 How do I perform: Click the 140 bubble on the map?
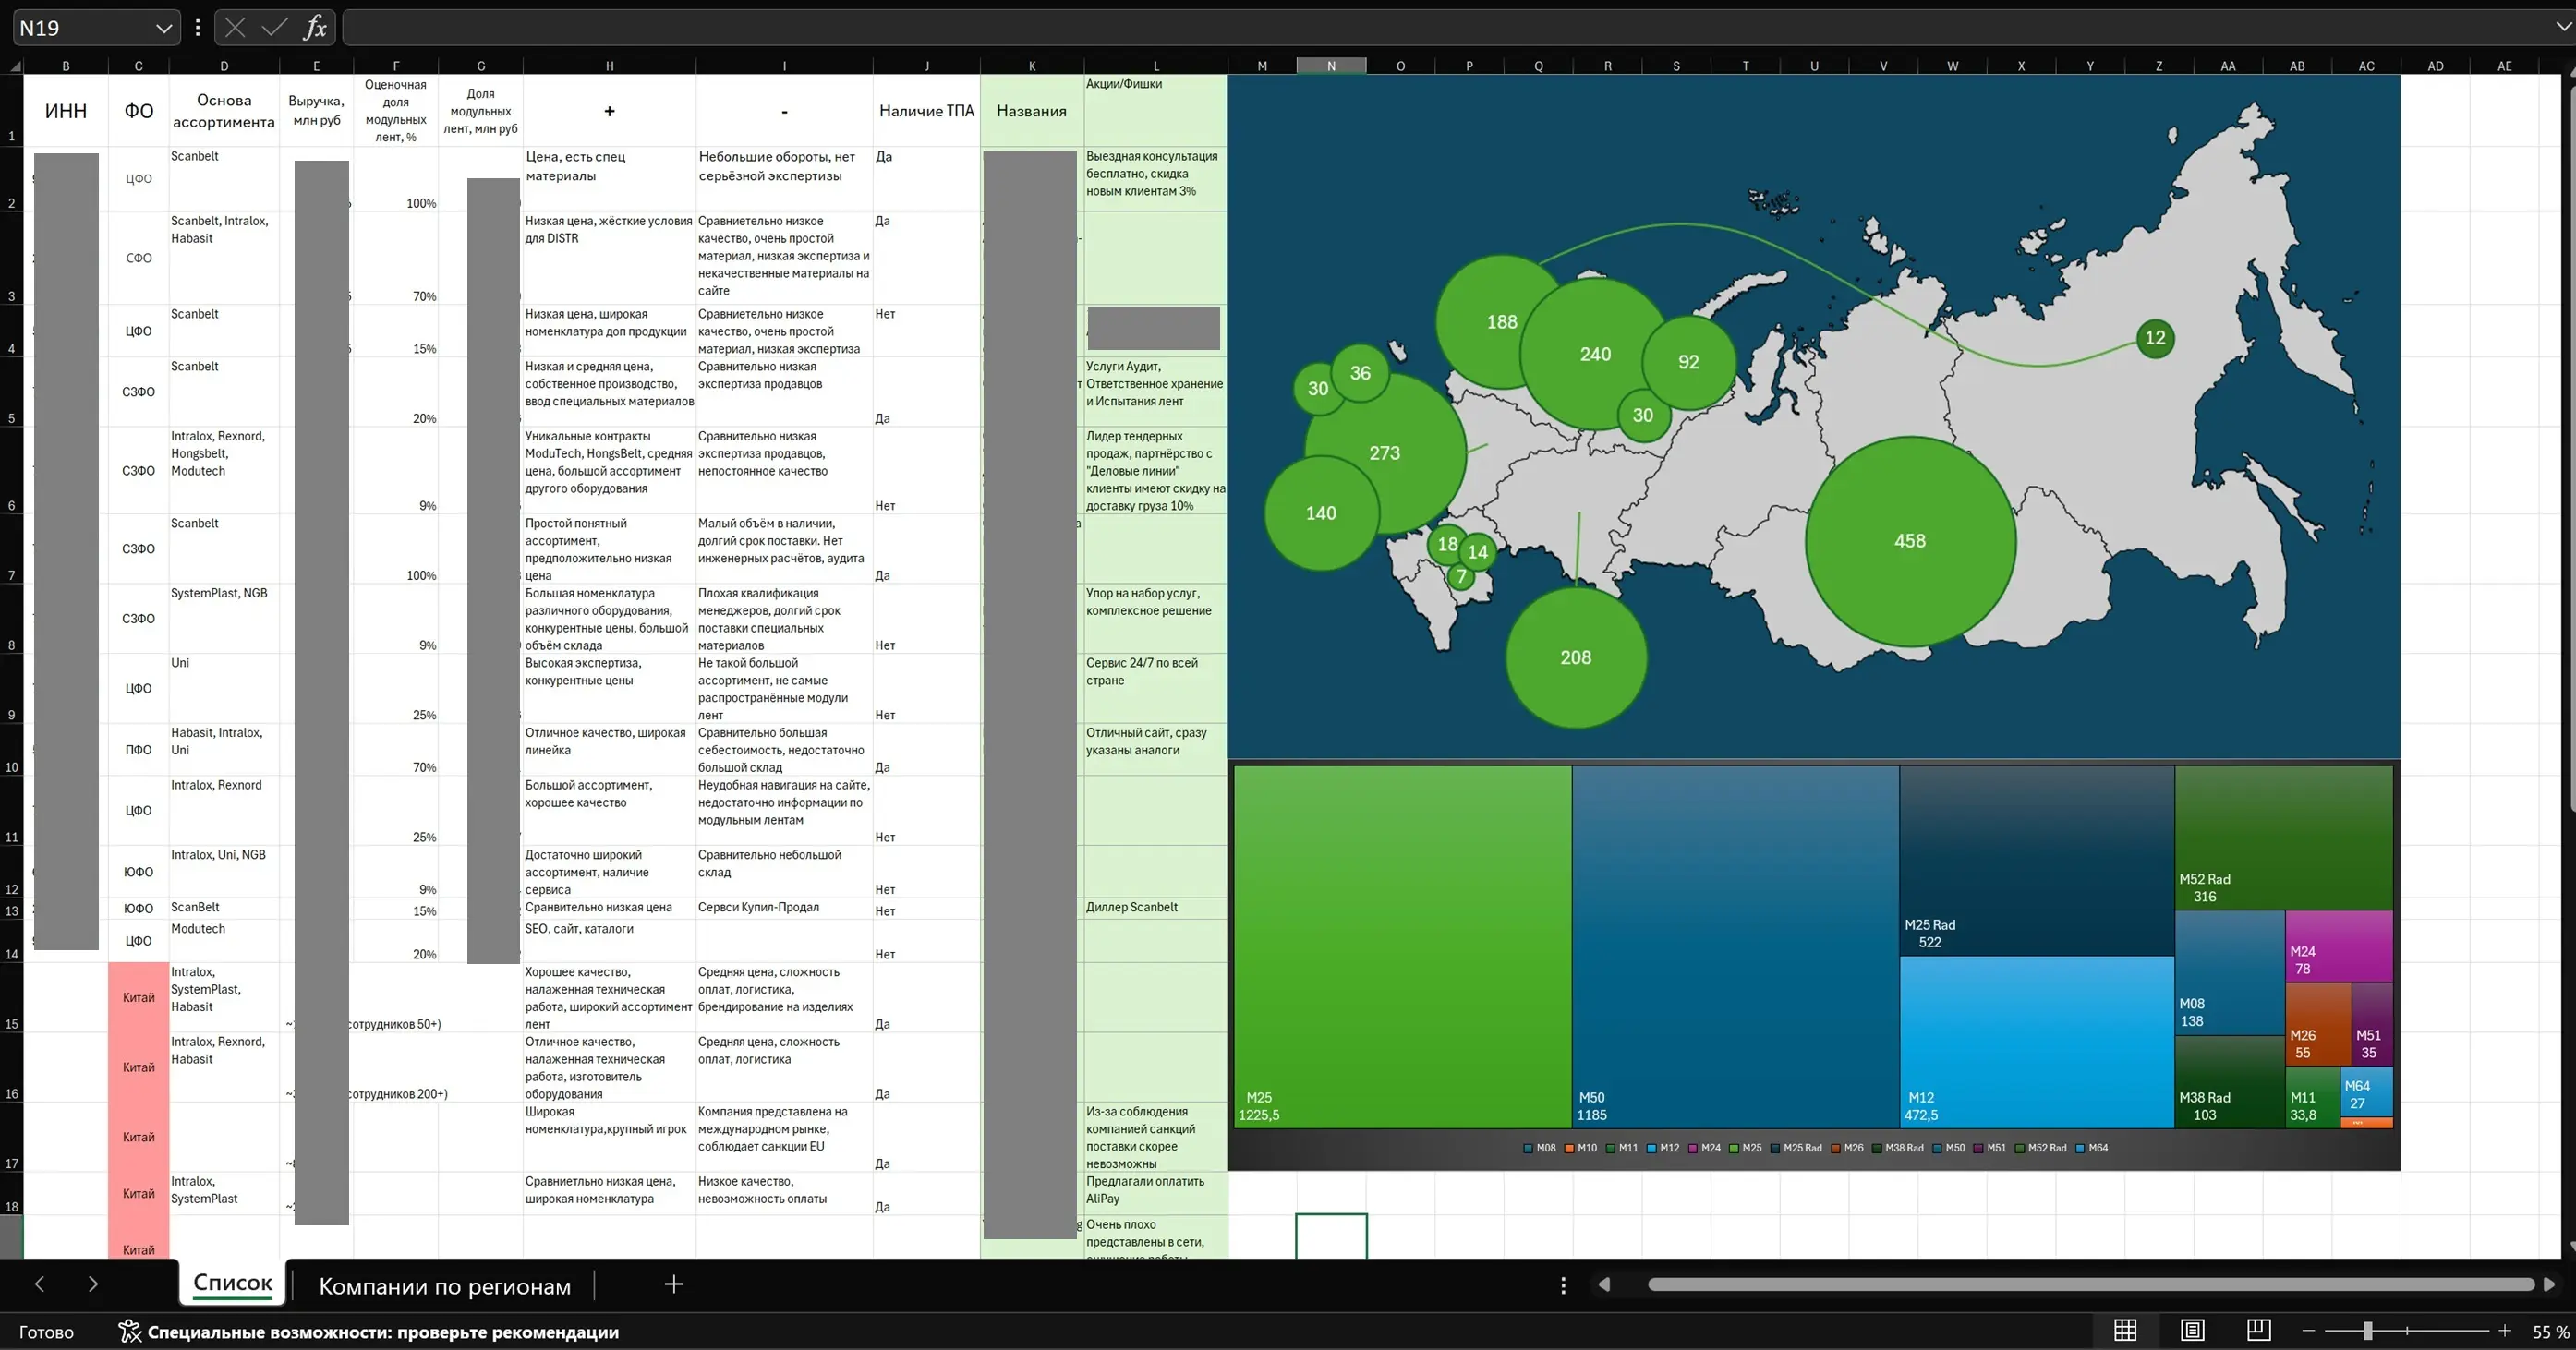tap(1321, 513)
